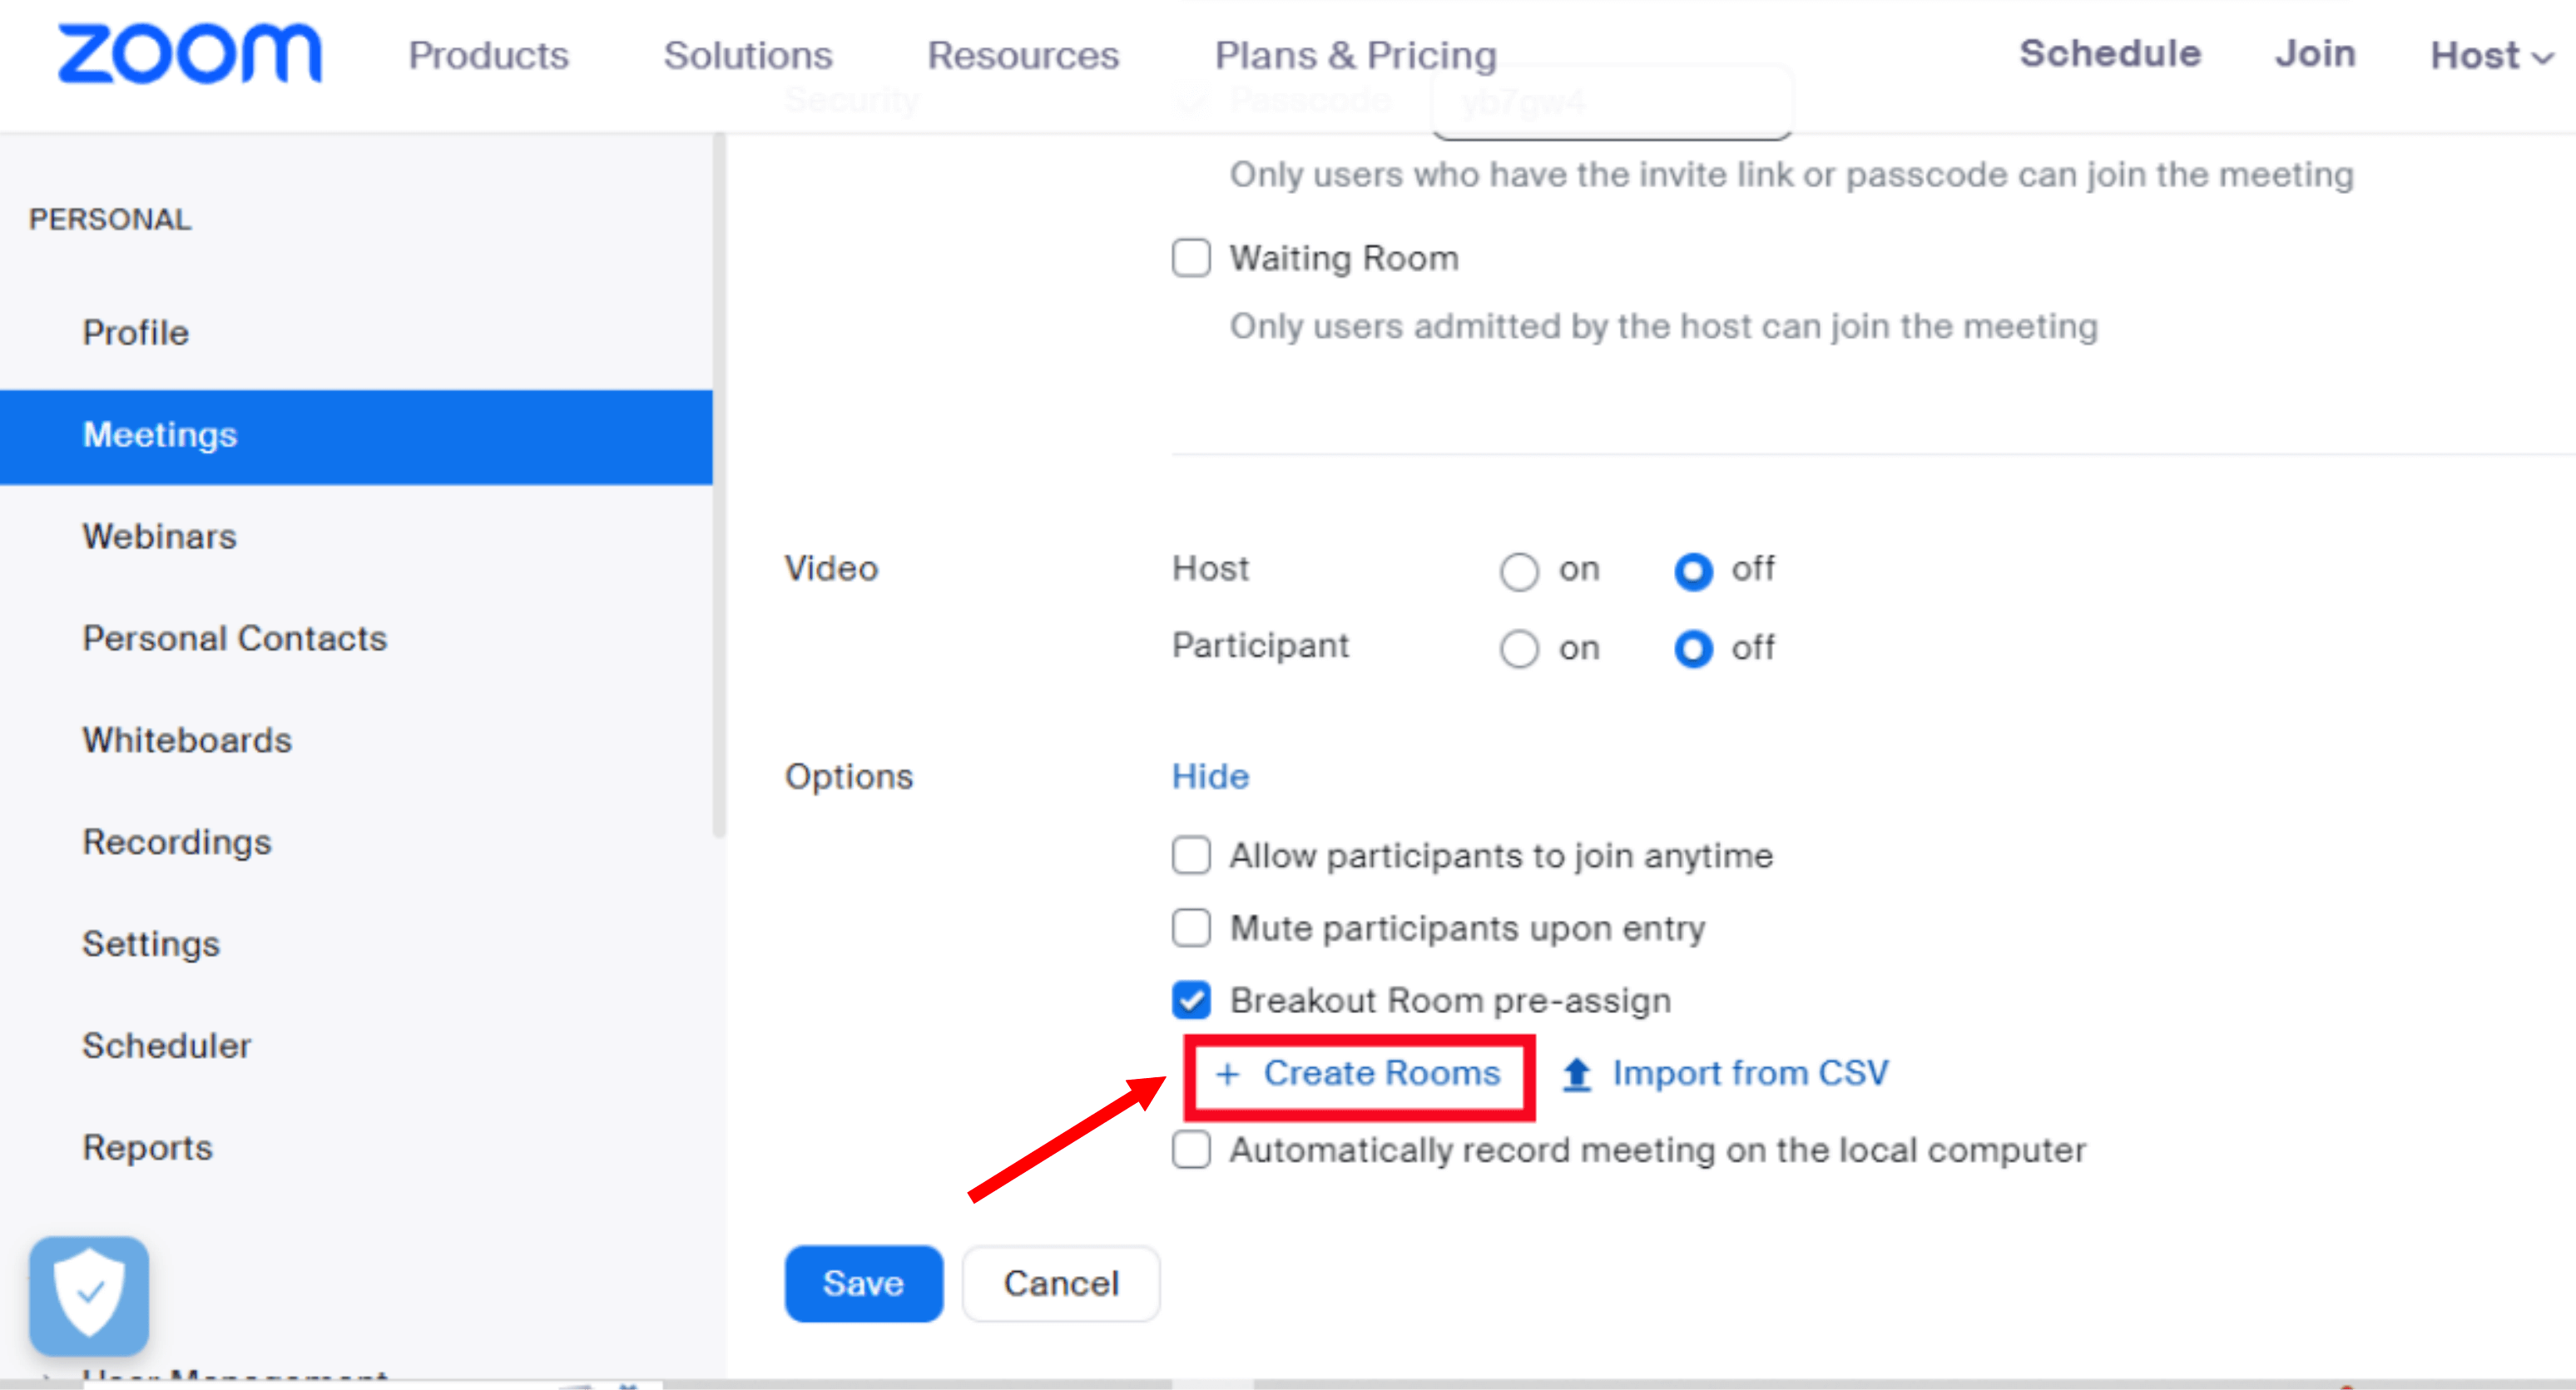Screen dimensions: 2576x1390
Task: Click the security shield icon bottom-left
Action: click(91, 1293)
